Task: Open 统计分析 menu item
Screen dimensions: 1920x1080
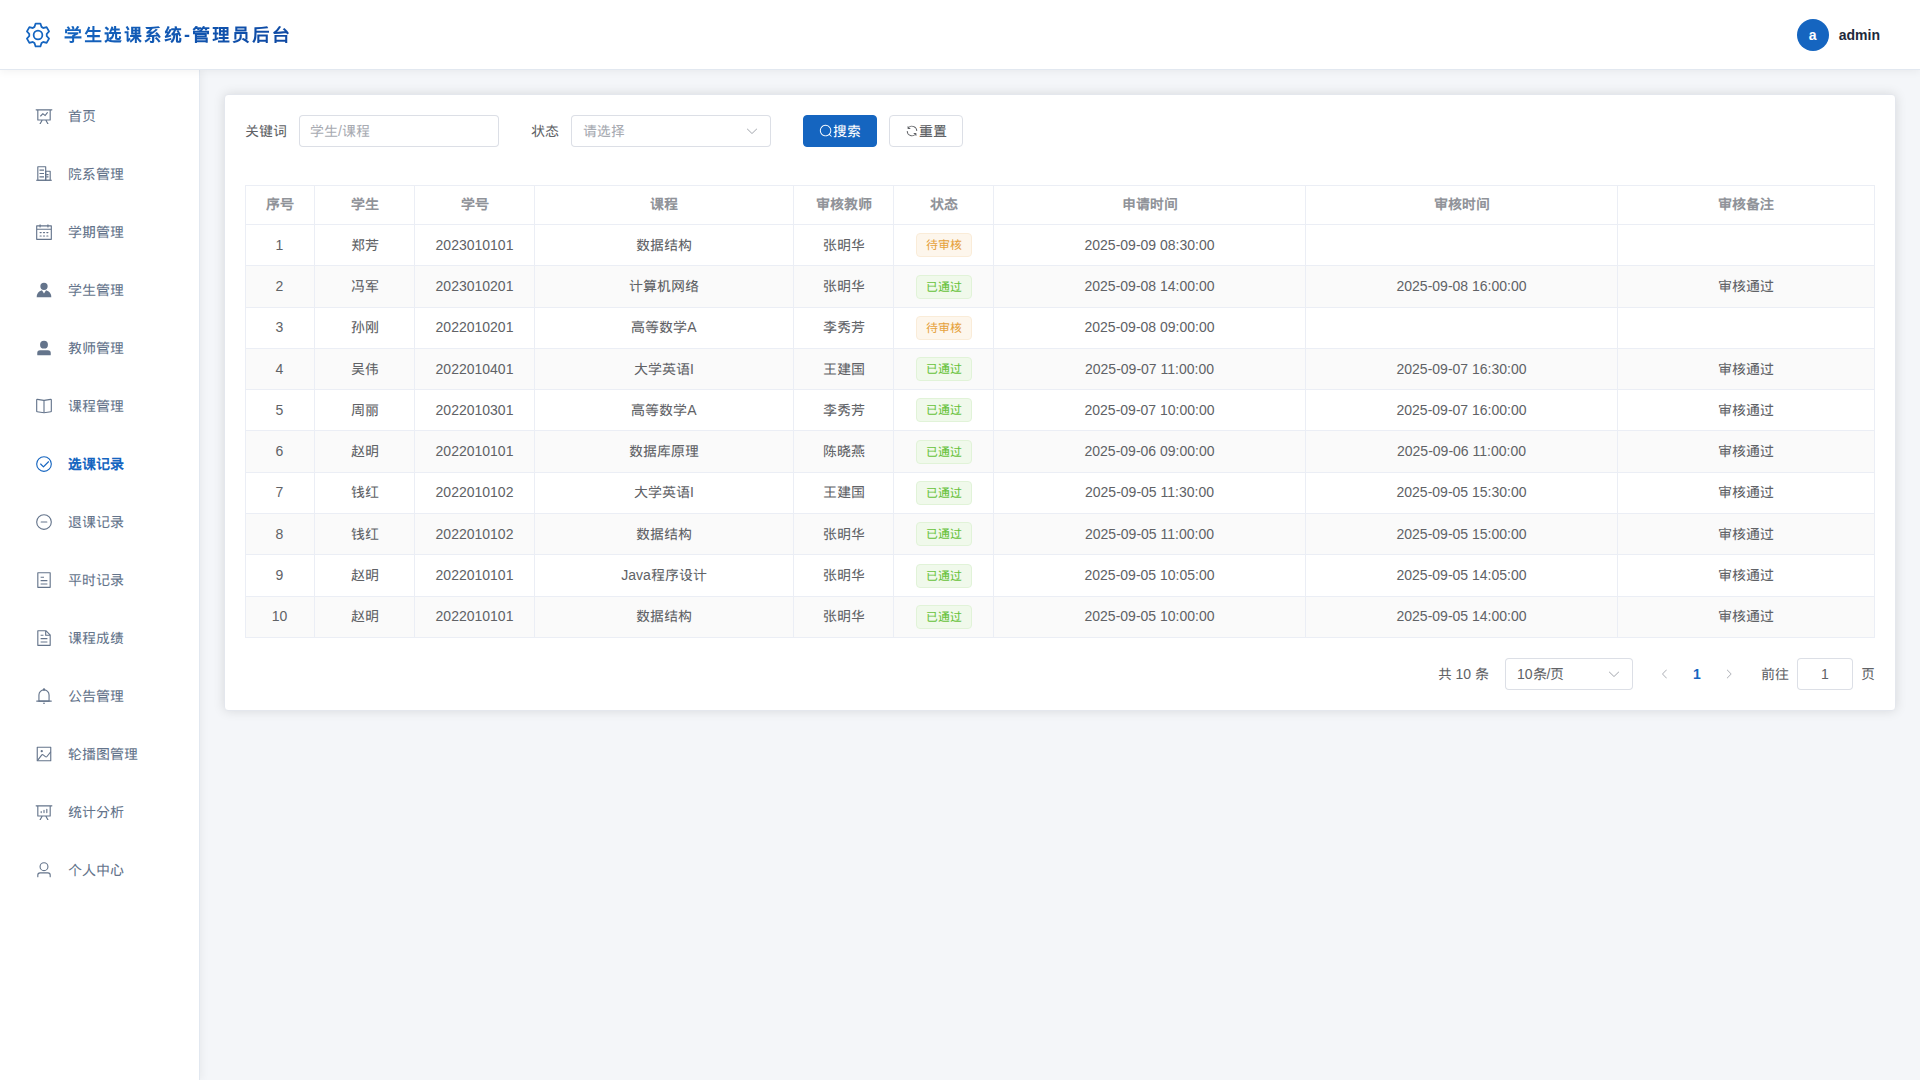Action: (x=100, y=812)
